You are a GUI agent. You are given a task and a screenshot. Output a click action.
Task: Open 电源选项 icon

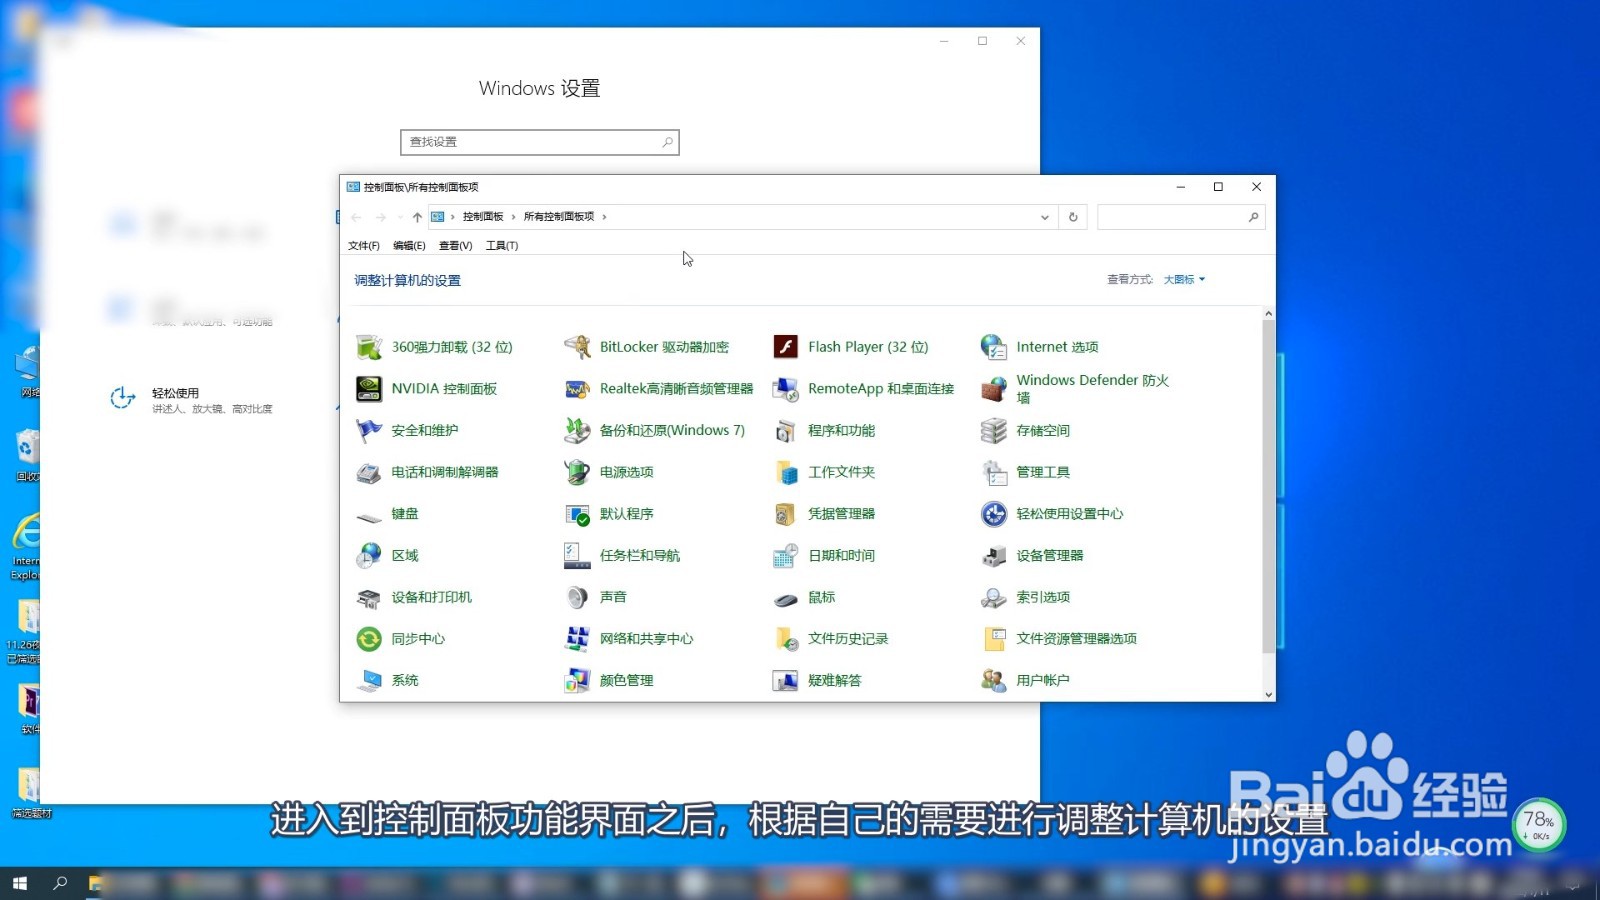pyautogui.click(x=577, y=472)
